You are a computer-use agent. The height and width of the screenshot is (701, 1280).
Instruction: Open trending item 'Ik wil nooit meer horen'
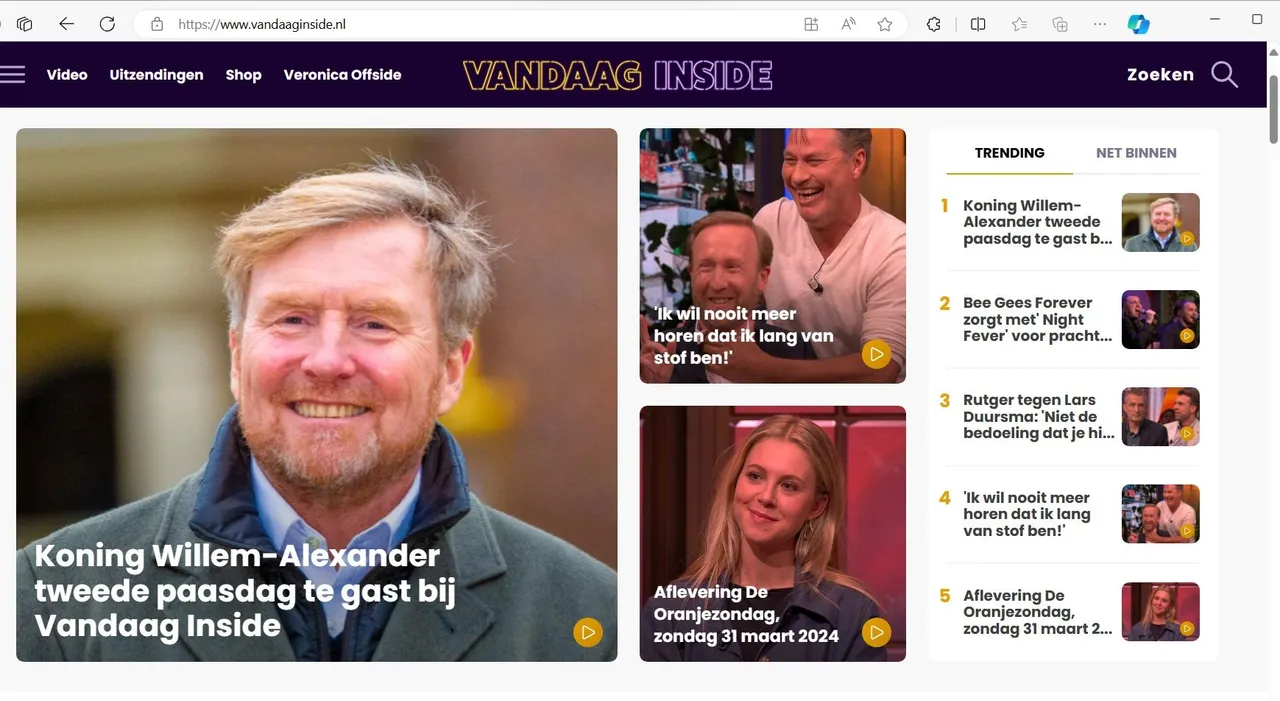tap(1027, 514)
